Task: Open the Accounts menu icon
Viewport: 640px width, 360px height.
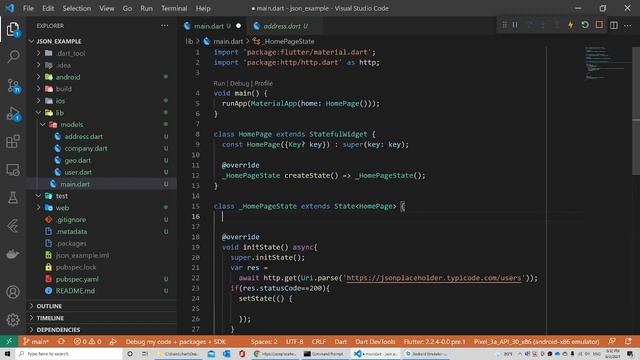Action: click(13, 292)
